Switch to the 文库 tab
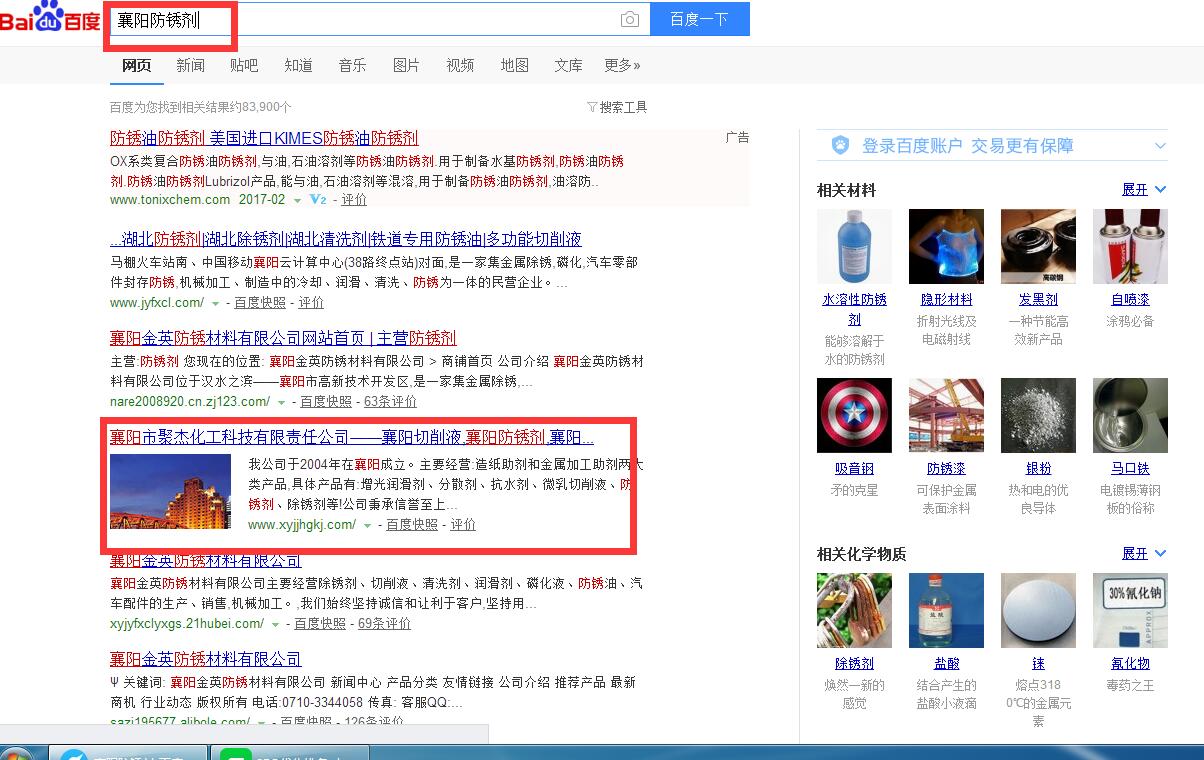Viewport: 1204px width, 760px height. click(568, 65)
